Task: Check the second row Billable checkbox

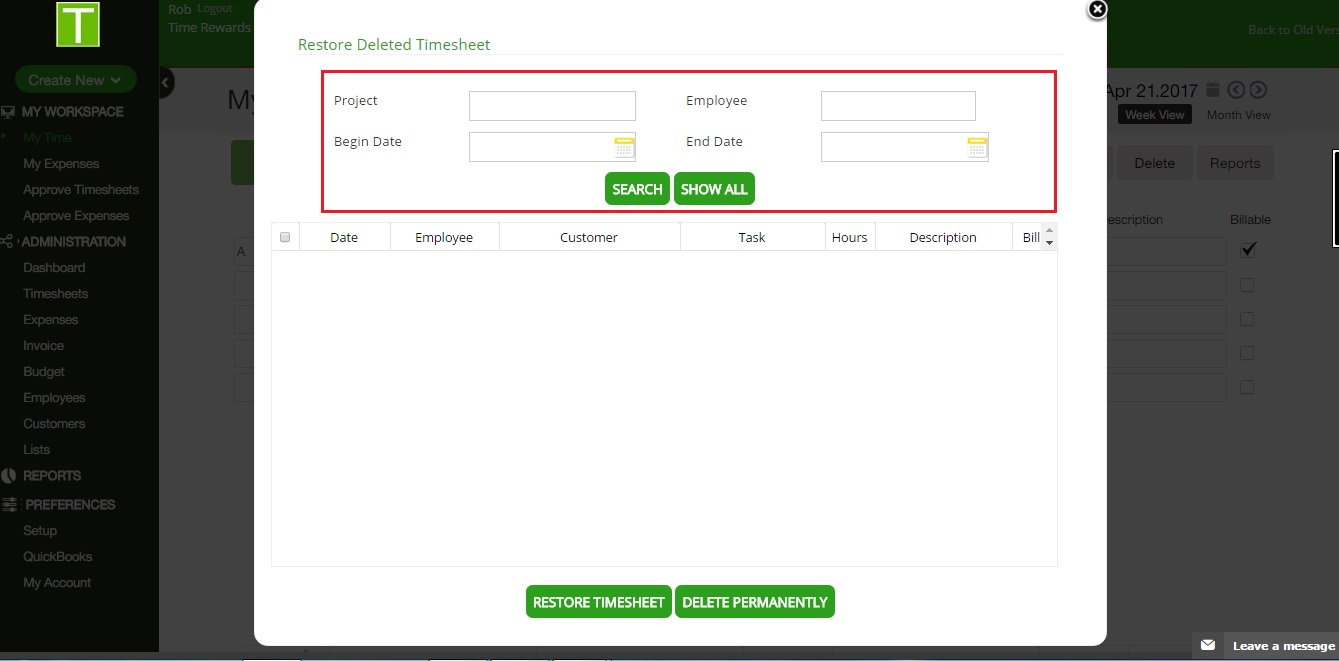Action: (1247, 285)
